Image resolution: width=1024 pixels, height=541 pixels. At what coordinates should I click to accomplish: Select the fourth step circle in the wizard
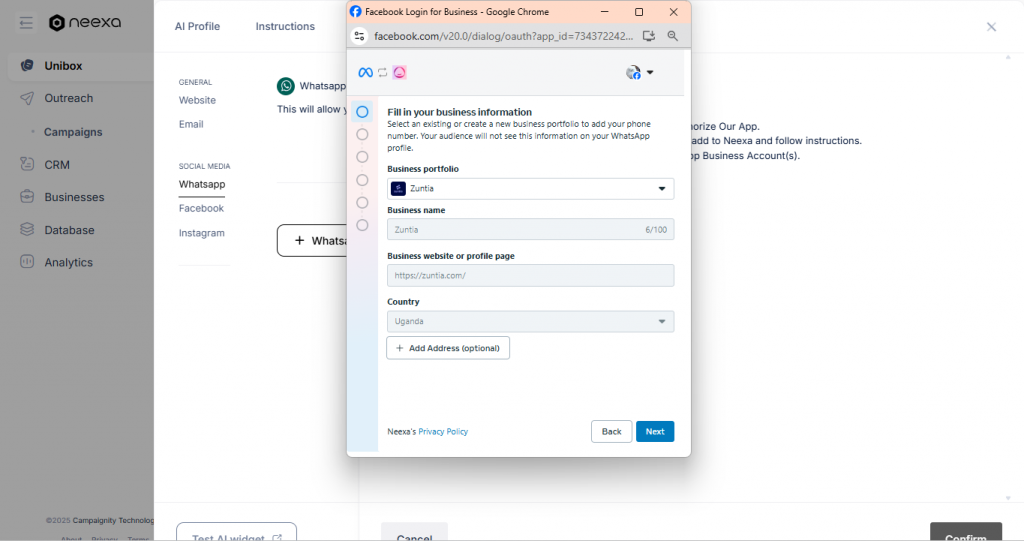tap(362, 180)
